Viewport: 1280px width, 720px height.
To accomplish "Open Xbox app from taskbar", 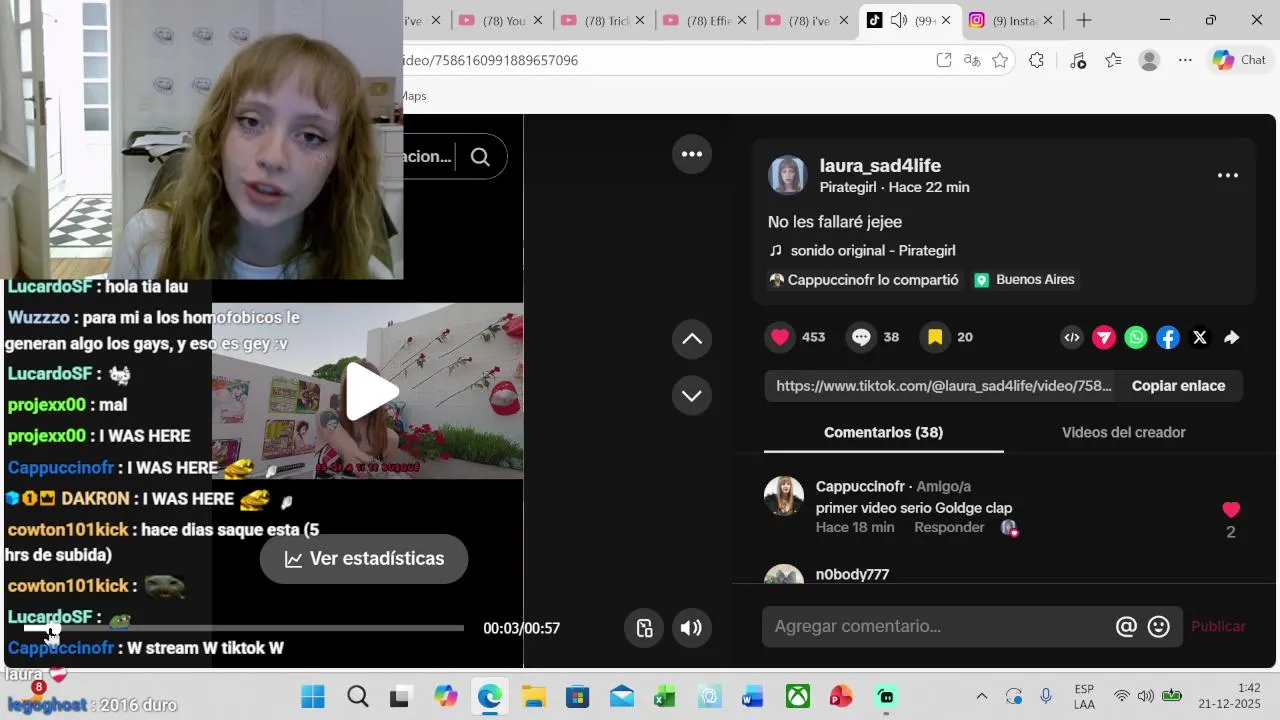I will [798, 696].
